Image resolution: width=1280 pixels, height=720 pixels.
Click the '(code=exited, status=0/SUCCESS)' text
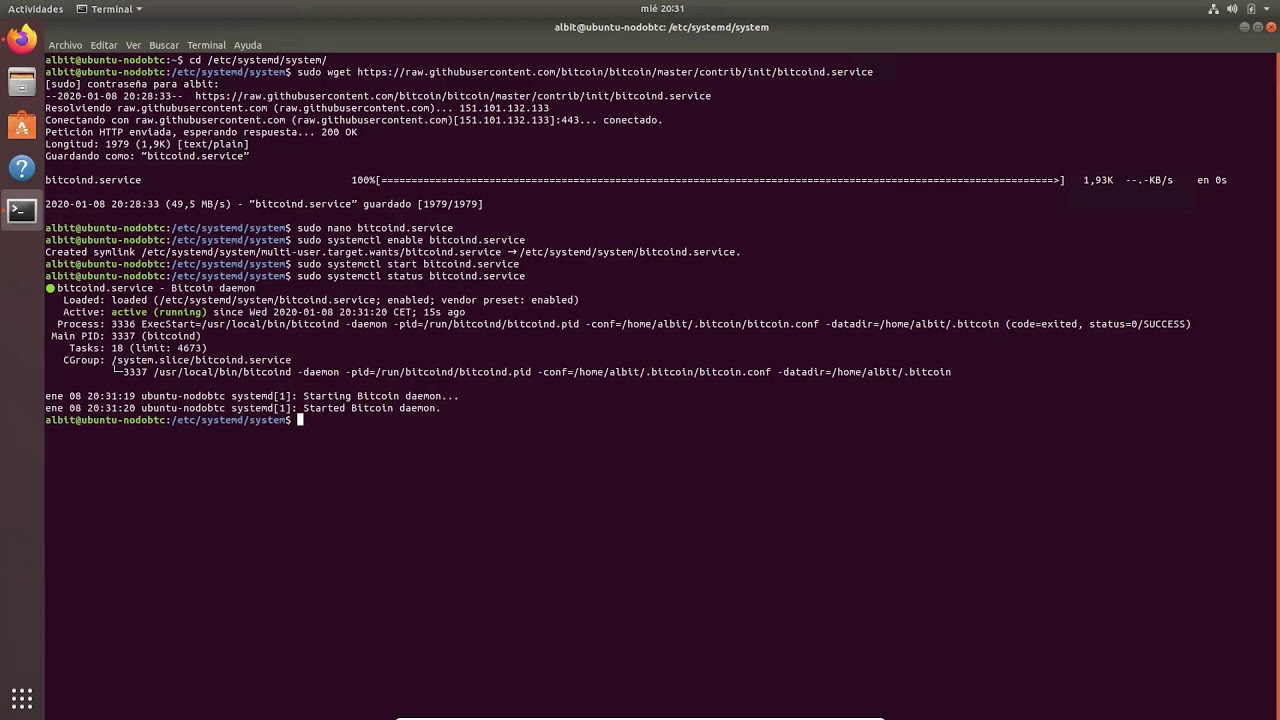1098,324
